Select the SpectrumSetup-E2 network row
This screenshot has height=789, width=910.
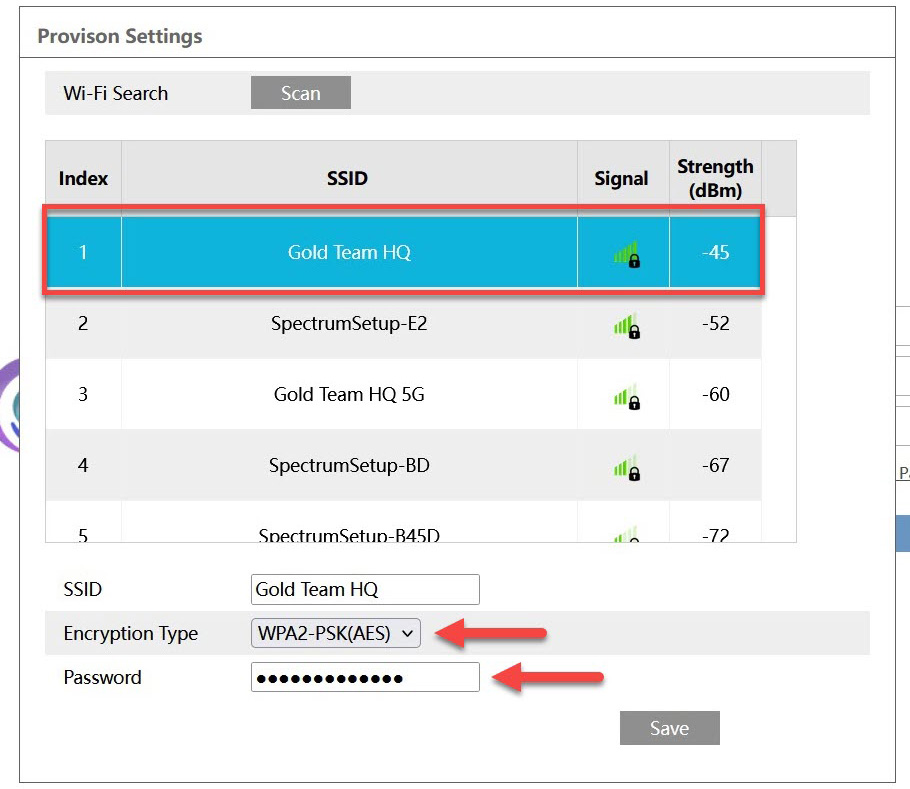click(349, 324)
